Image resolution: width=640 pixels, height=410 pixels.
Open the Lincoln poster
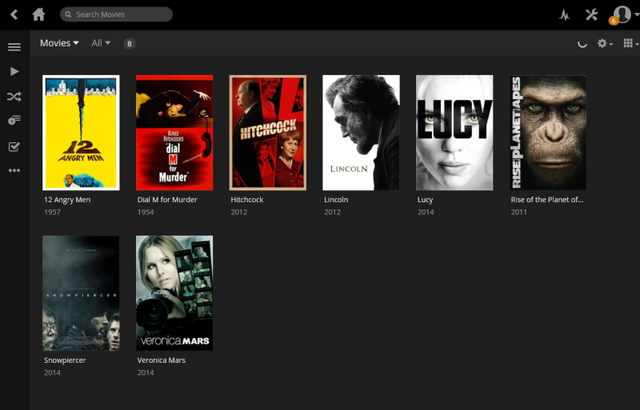point(361,133)
